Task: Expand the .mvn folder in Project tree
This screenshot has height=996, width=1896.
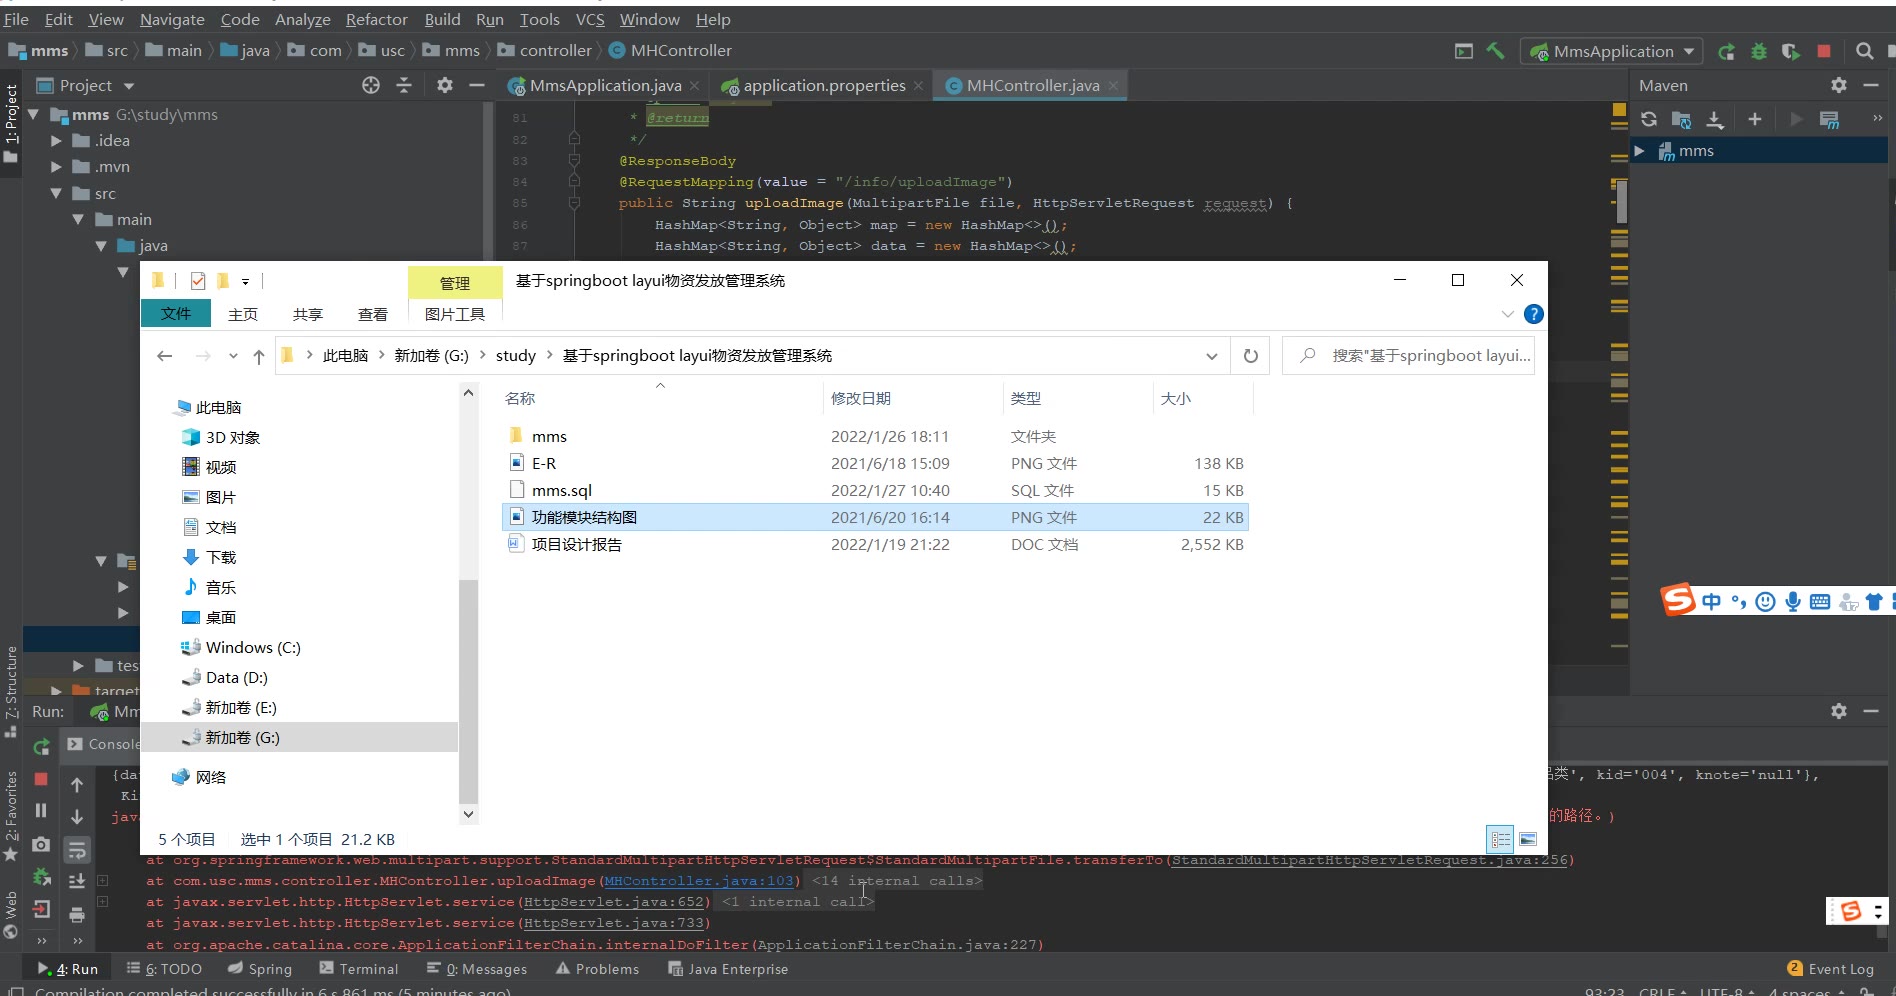Action: coord(57,167)
